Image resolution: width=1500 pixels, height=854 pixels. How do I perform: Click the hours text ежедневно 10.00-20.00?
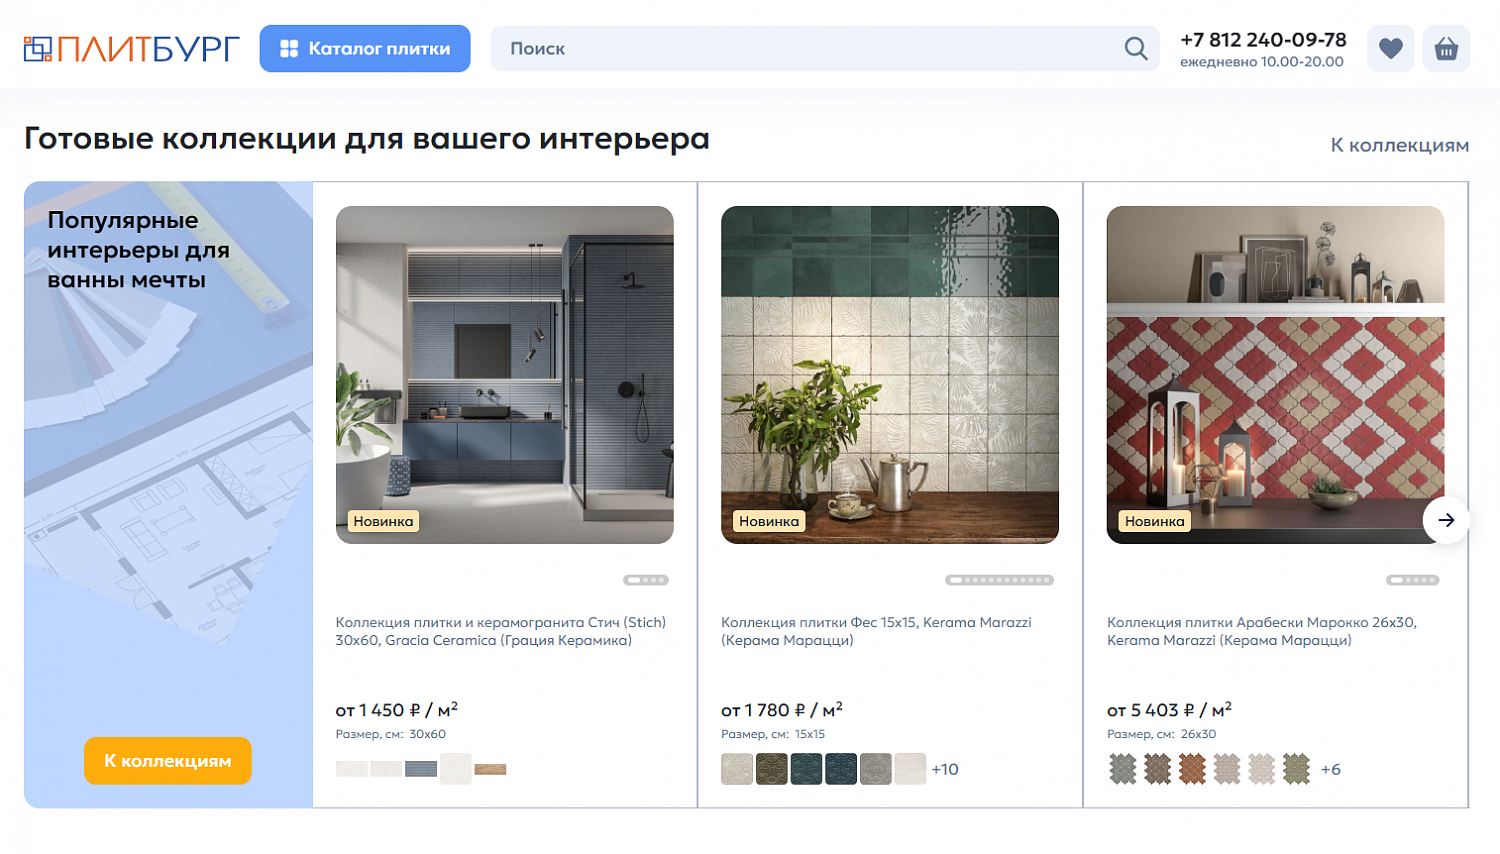1262,62
